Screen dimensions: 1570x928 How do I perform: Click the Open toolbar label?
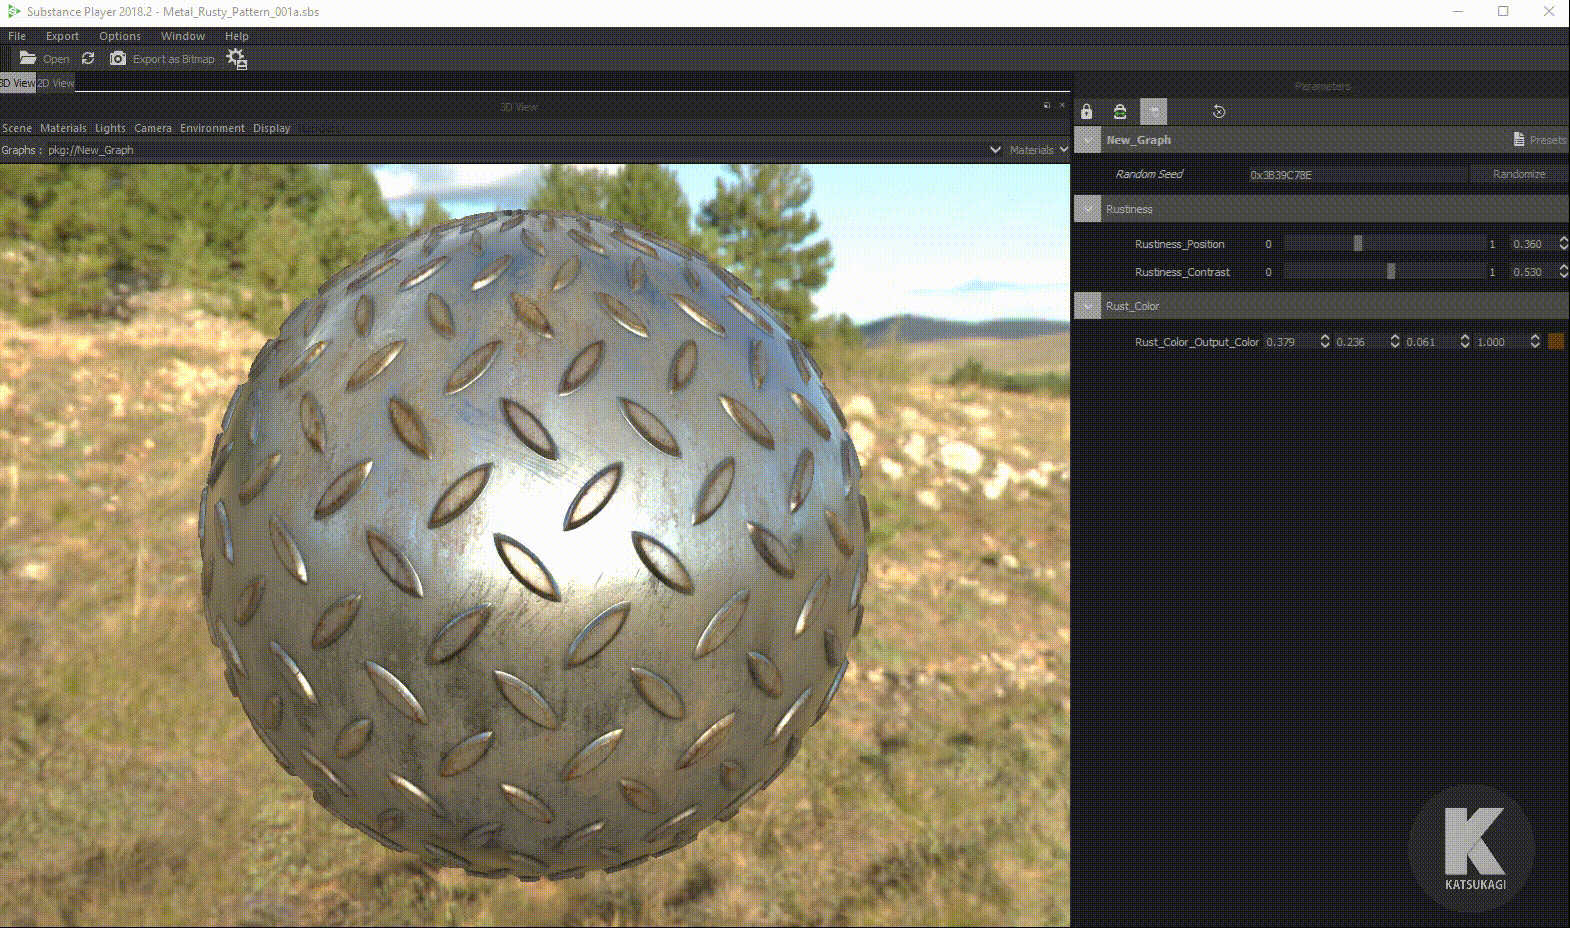click(x=56, y=59)
